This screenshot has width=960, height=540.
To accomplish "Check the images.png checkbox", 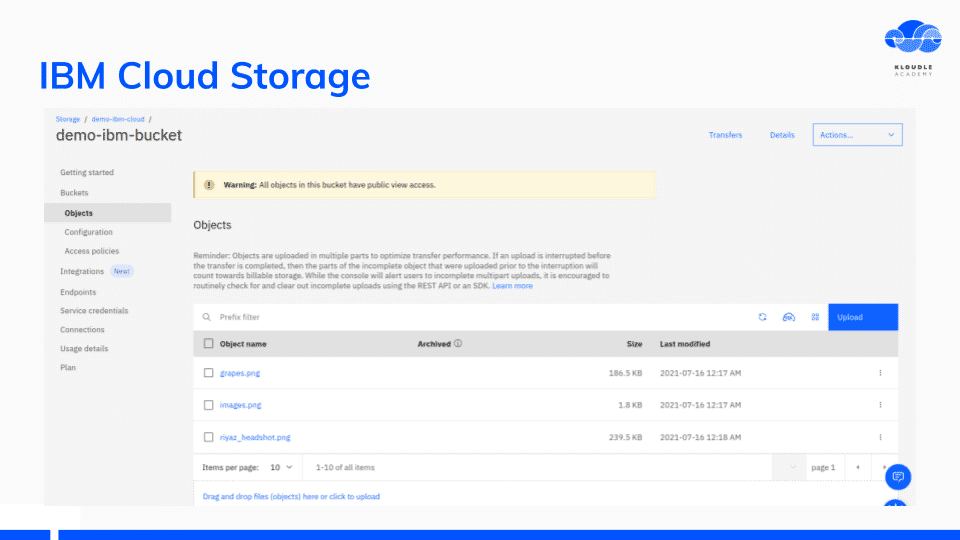I will point(208,405).
